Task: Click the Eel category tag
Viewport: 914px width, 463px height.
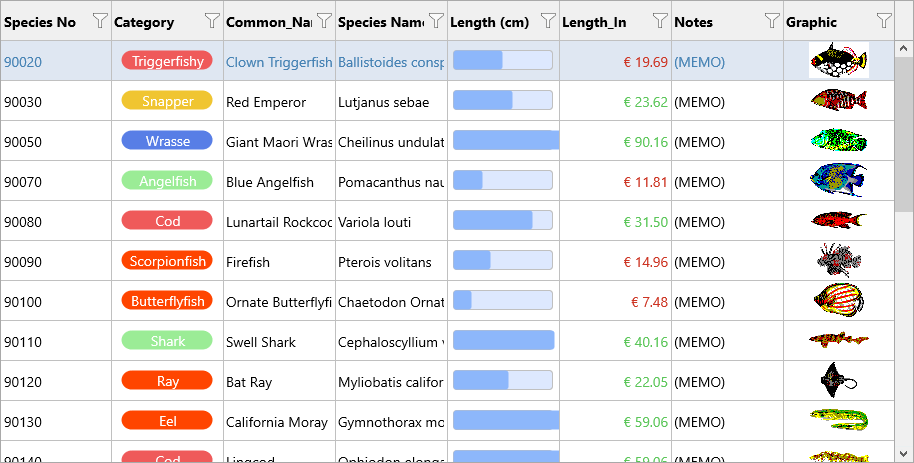Action: point(167,420)
